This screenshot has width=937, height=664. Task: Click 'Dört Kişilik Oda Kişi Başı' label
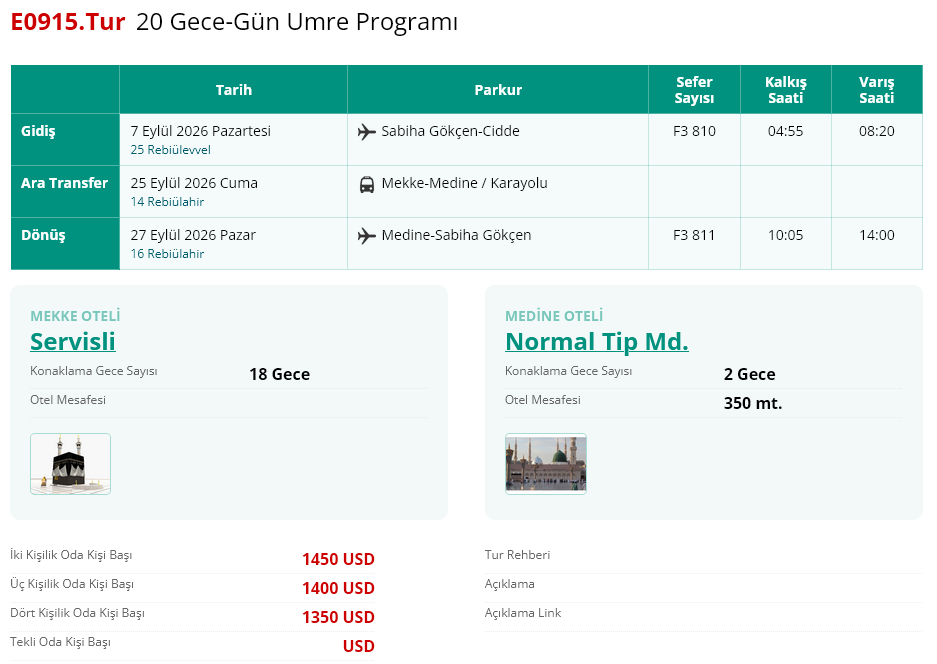pyautogui.click(x=77, y=613)
